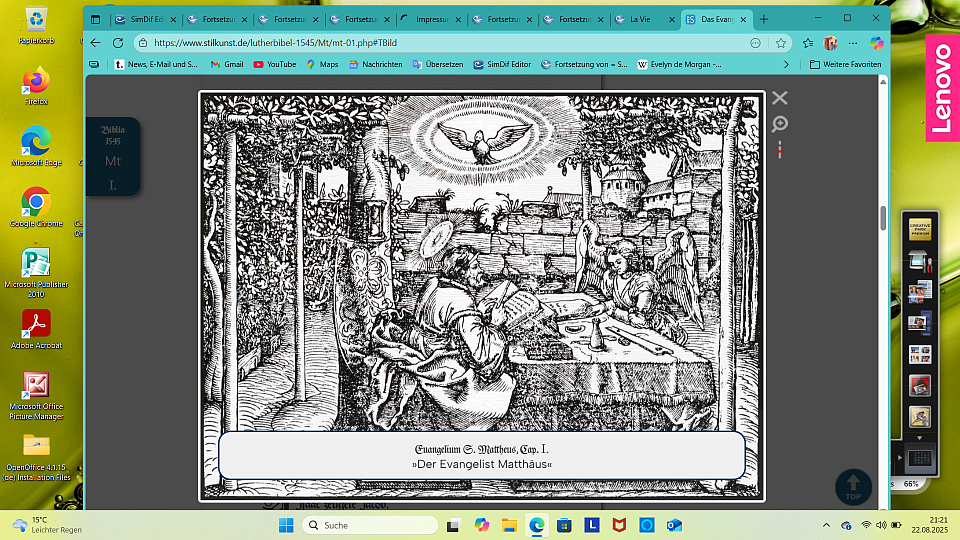Open Creative Park Premium in Canon widget
Screen dimensions: 960x540
920,230
